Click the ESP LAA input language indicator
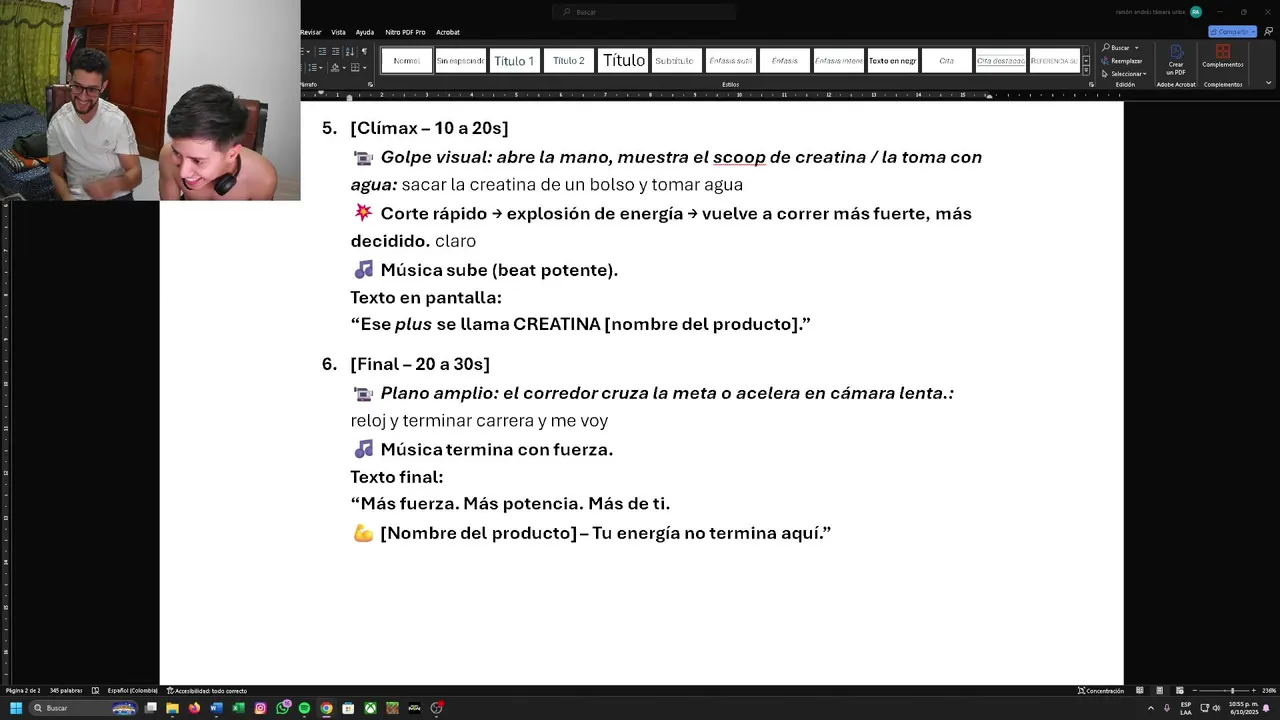The width and height of the screenshot is (1280, 720). tap(1186, 708)
